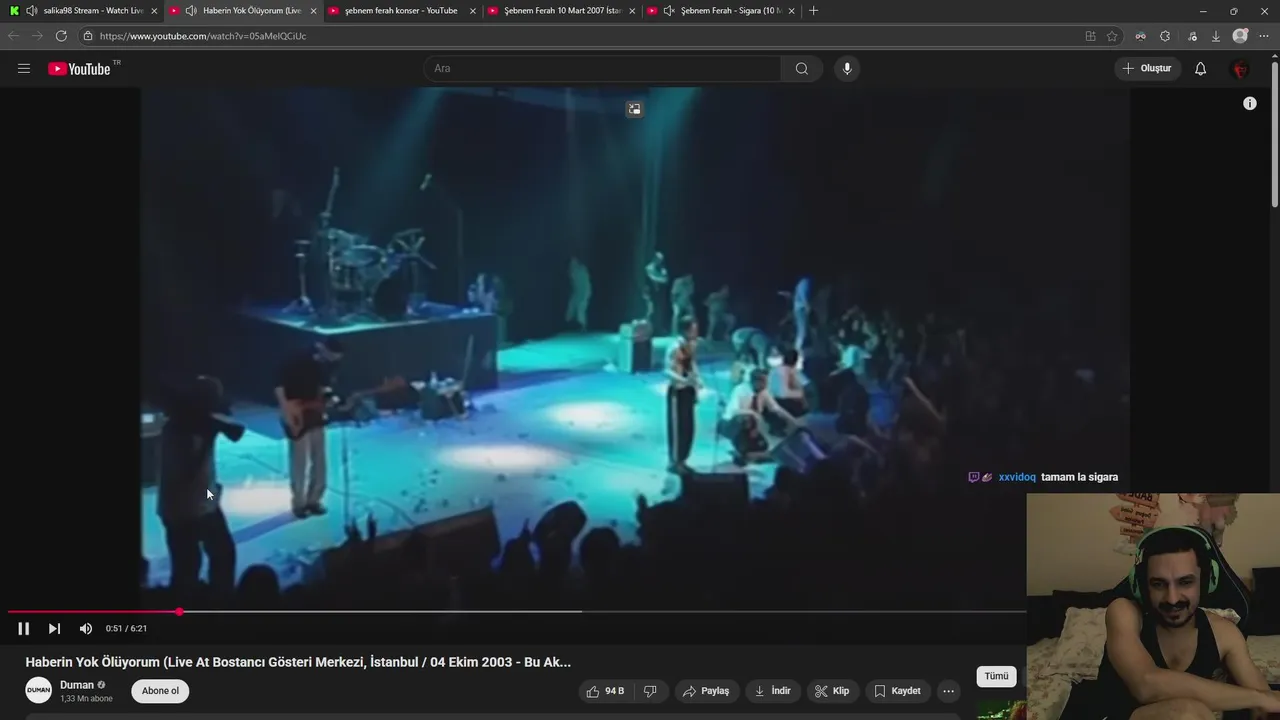Open the YouTube account avatar menu
This screenshot has width=1280, height=720.
point(1240,69)
